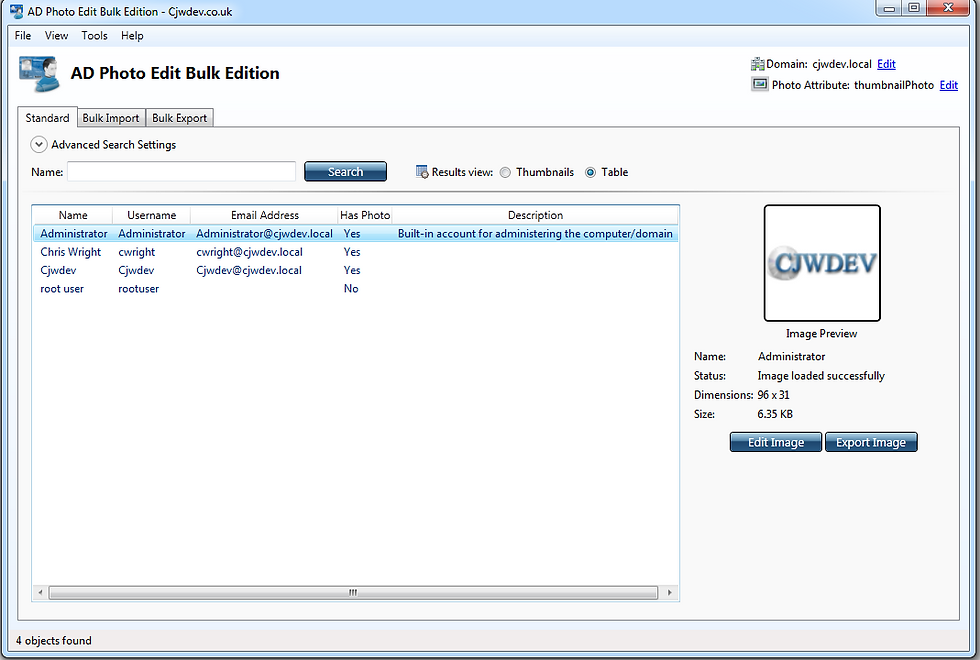Select the Administrator row name cell
The height and width of the screenshot is (660, 980).
pyautogui.click(x=74, y=234)
